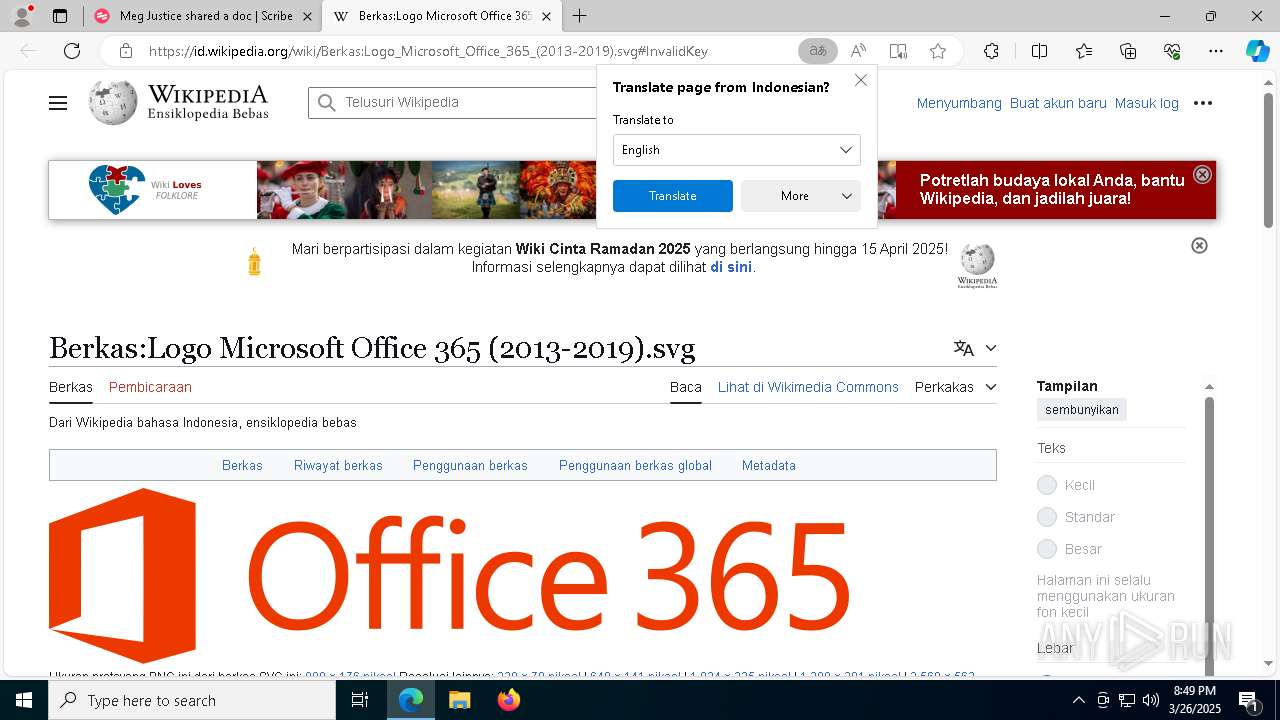Open Lihat di Wikimedia Commons tab
The image size is (1280, 720).
[x=808, y=387]
